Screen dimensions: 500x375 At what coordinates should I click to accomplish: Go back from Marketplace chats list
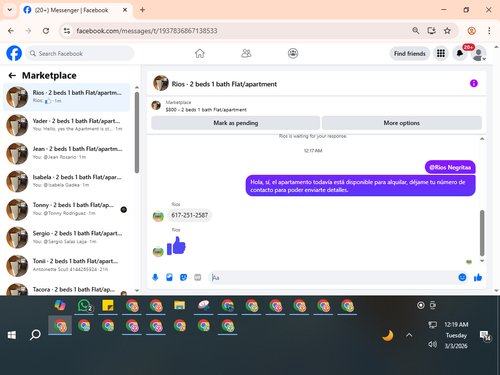click(x=12, y=76)
